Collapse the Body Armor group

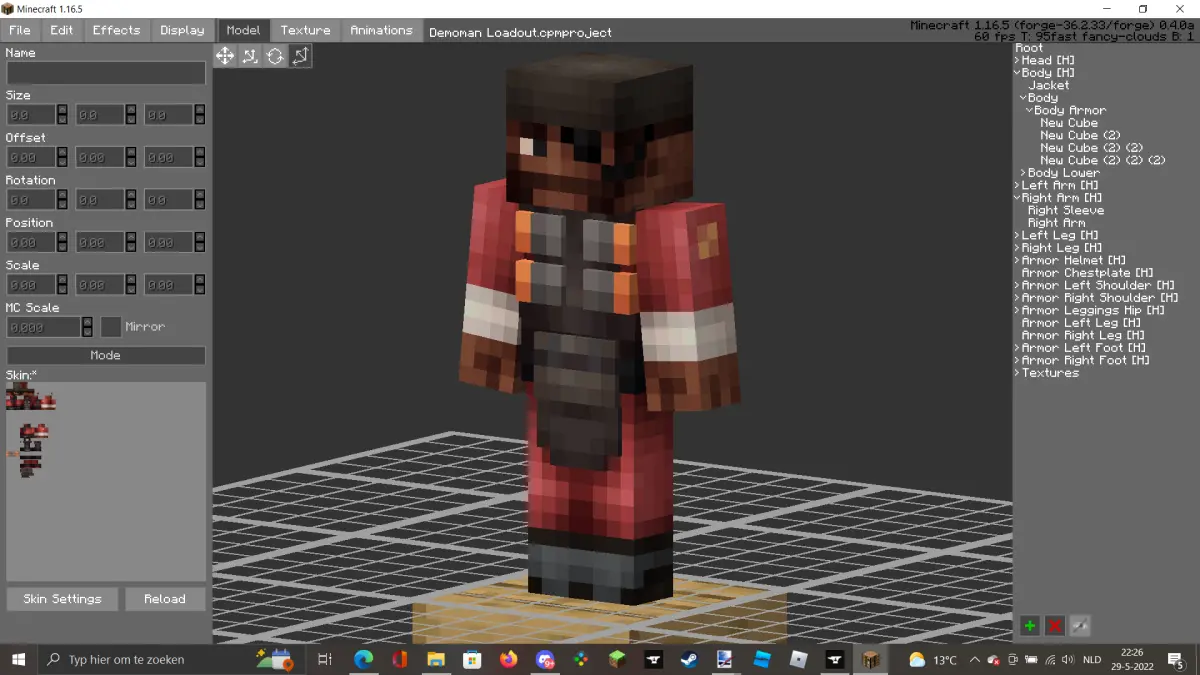[1029, 110]
